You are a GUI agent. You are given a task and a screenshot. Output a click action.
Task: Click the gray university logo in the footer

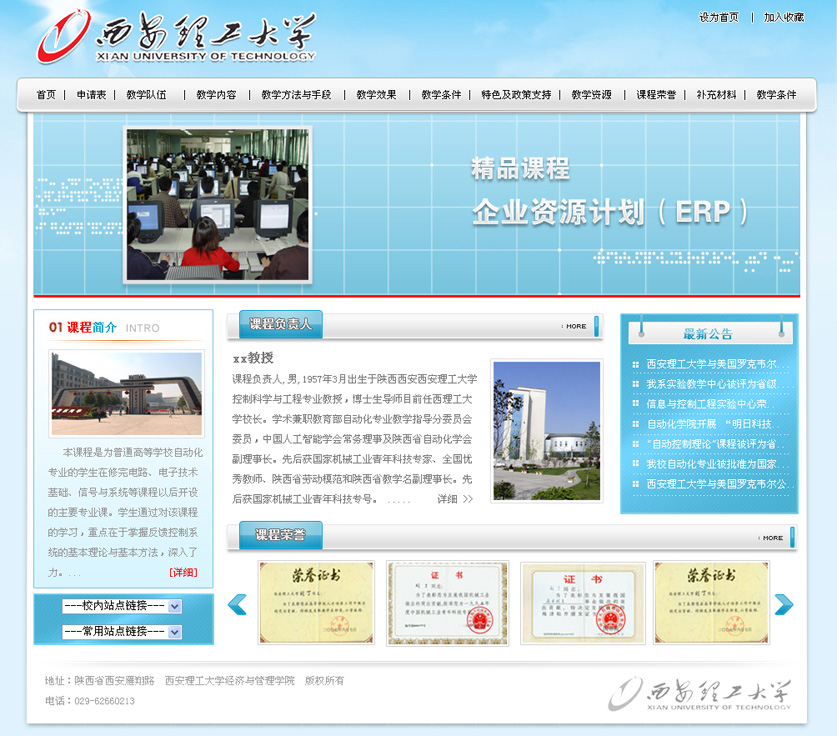[699, 694]
